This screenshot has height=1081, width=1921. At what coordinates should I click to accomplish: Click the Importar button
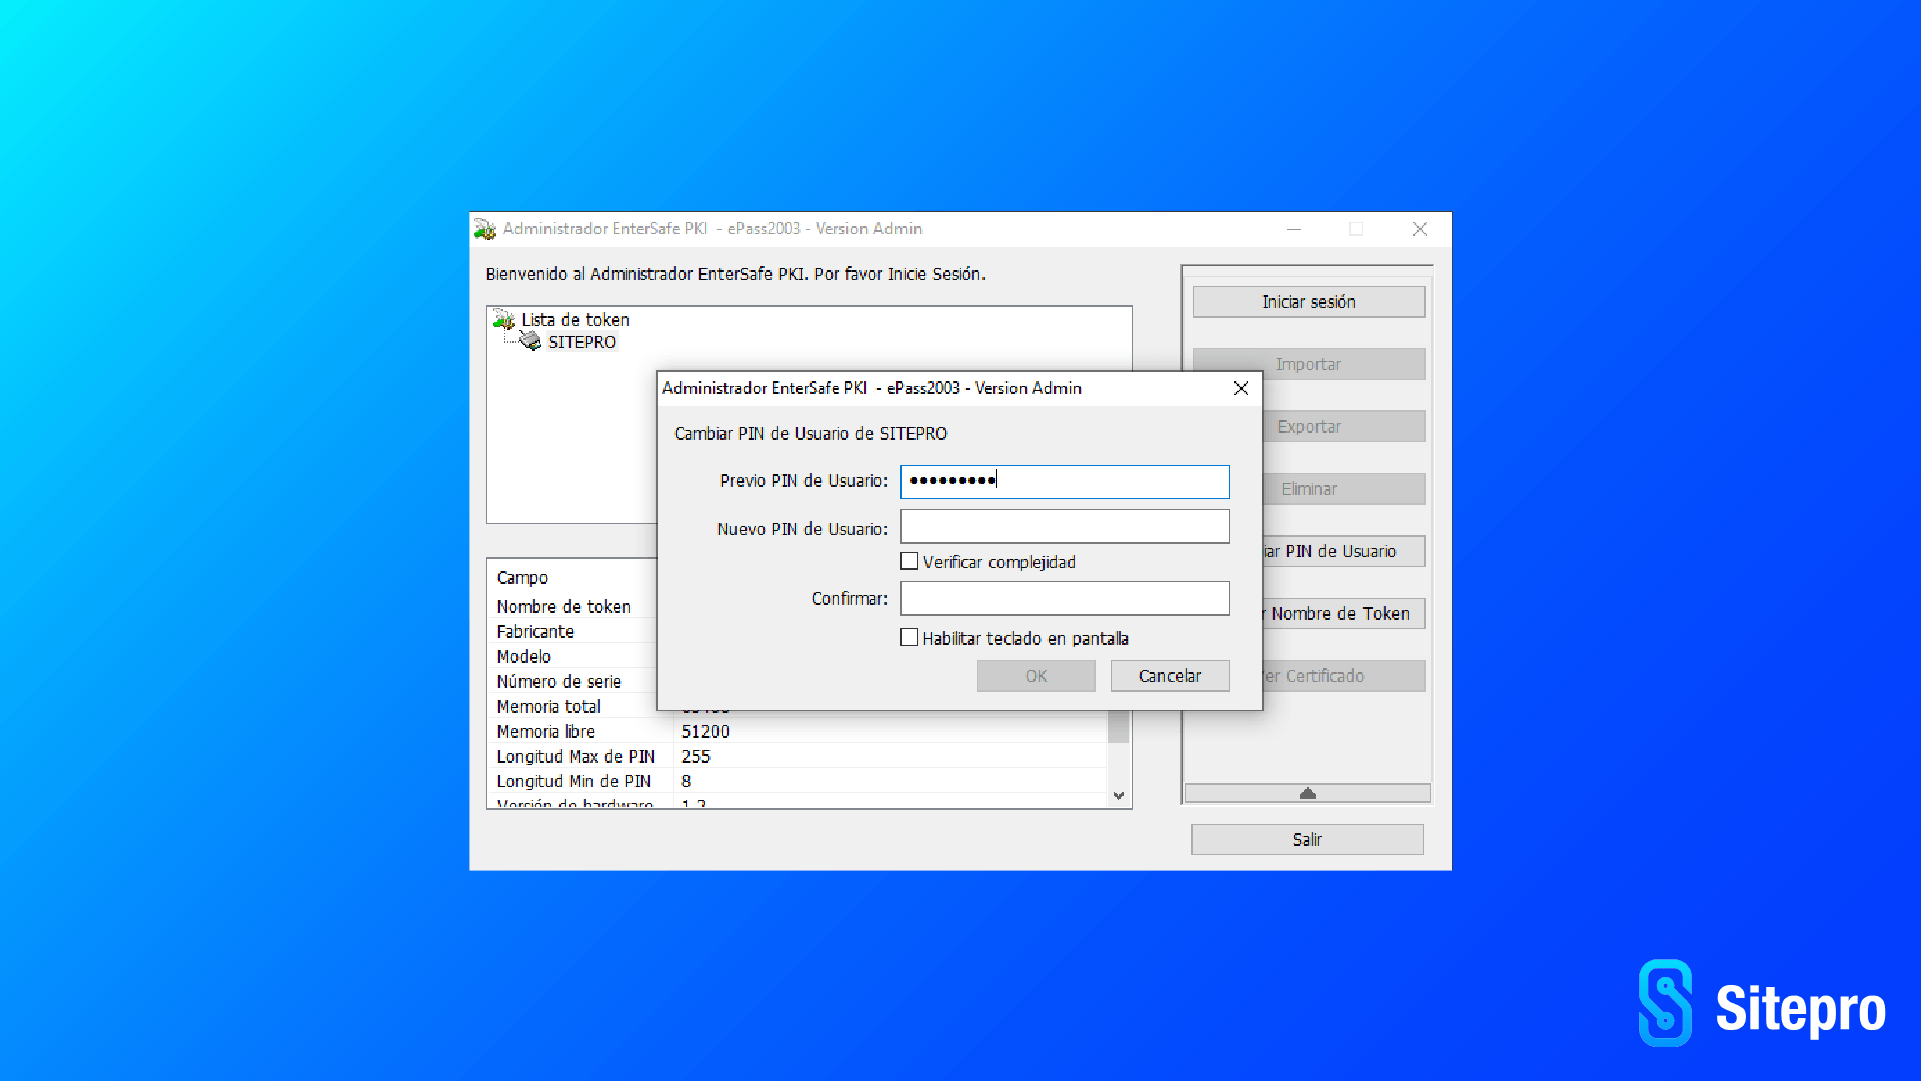1309,364
